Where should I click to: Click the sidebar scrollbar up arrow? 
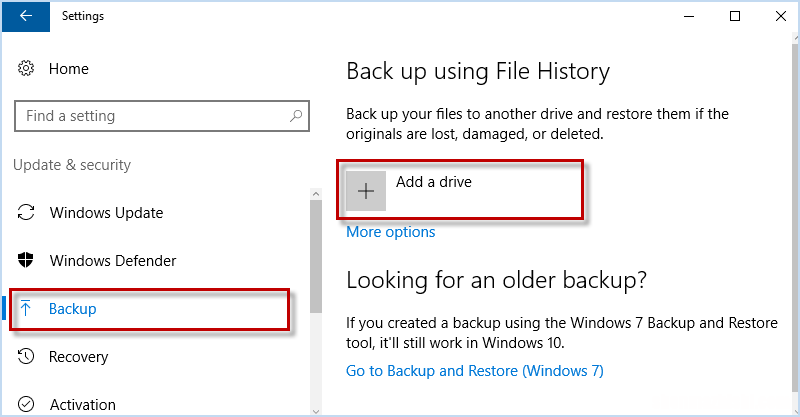tap(316, 194)
